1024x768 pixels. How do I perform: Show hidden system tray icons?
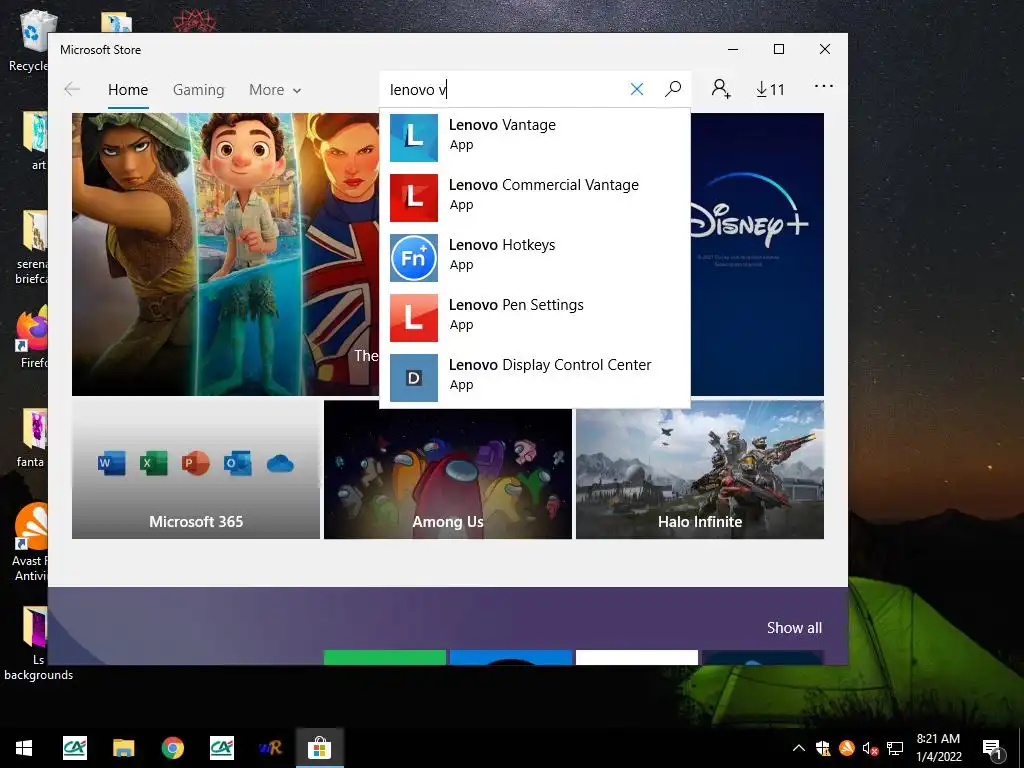pos(799,748)
